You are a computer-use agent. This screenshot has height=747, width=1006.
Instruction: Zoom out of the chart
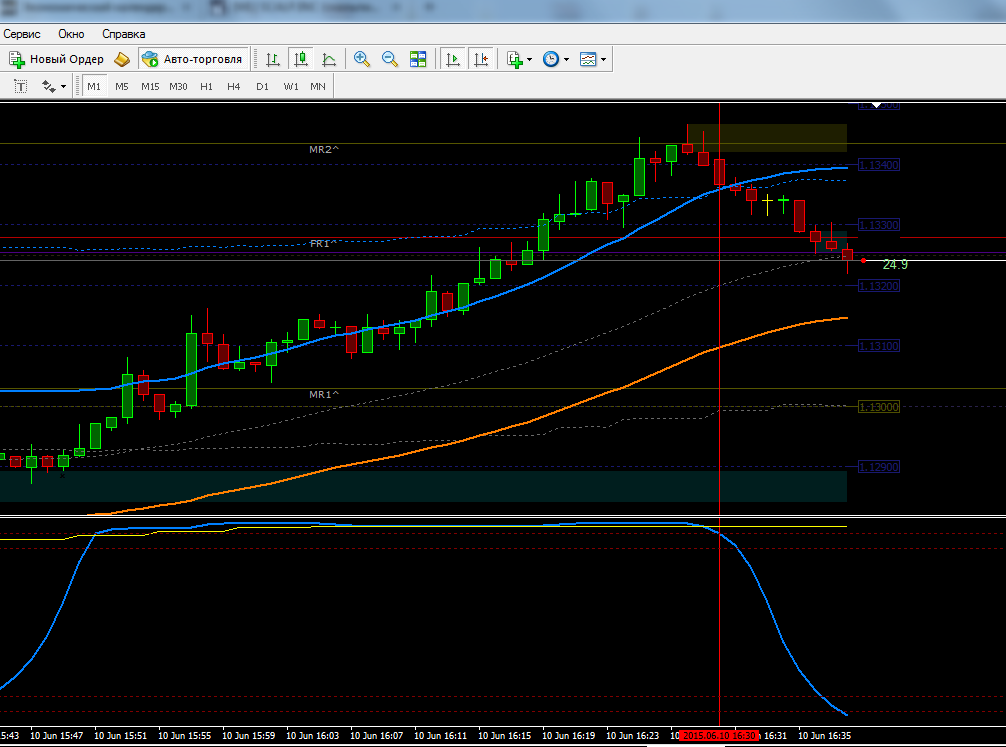389,59
